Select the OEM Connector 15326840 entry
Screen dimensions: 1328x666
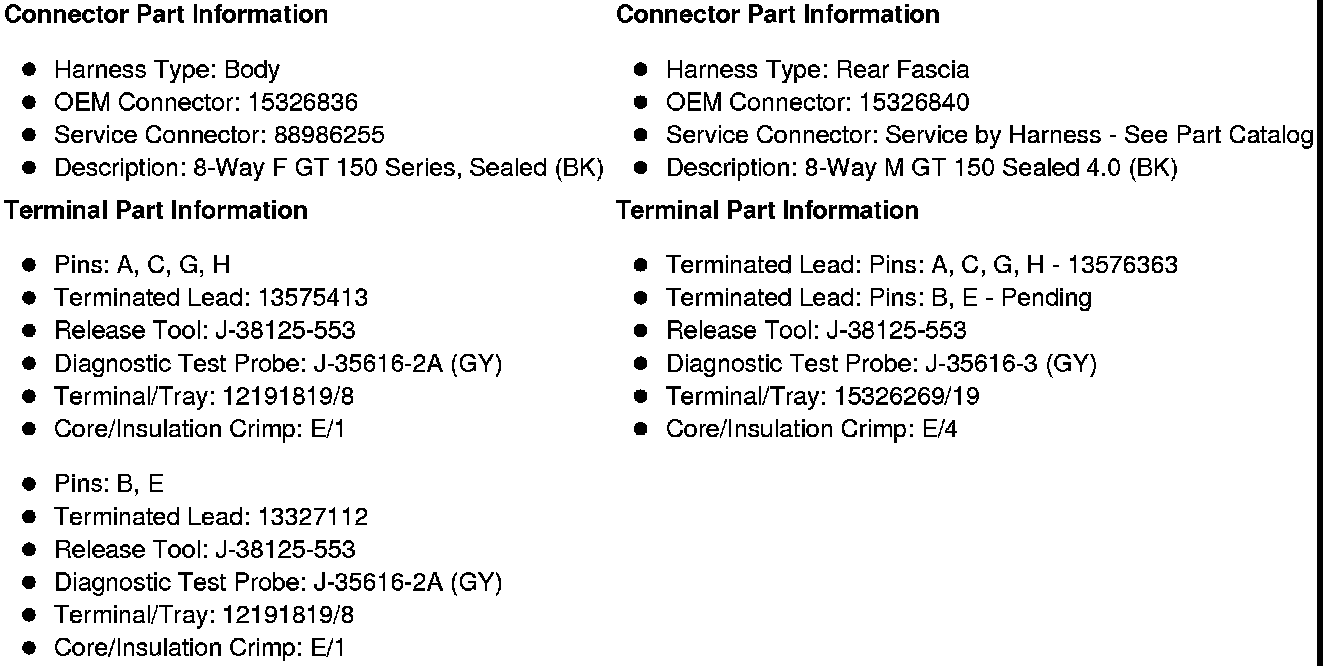click(817, 102)
